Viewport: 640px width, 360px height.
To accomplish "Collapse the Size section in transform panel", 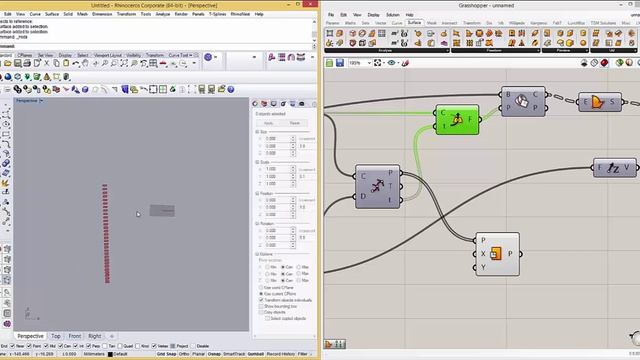I will (258, 132).
